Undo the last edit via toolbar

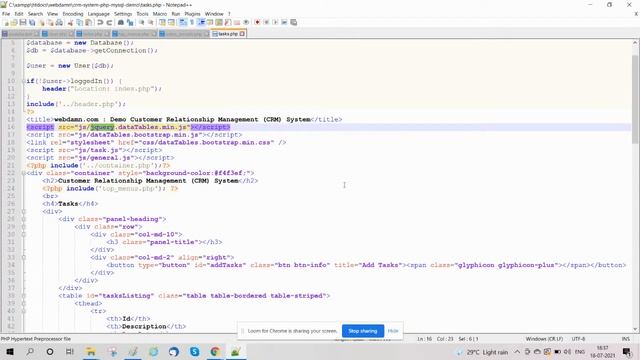[x=100, y=22]
